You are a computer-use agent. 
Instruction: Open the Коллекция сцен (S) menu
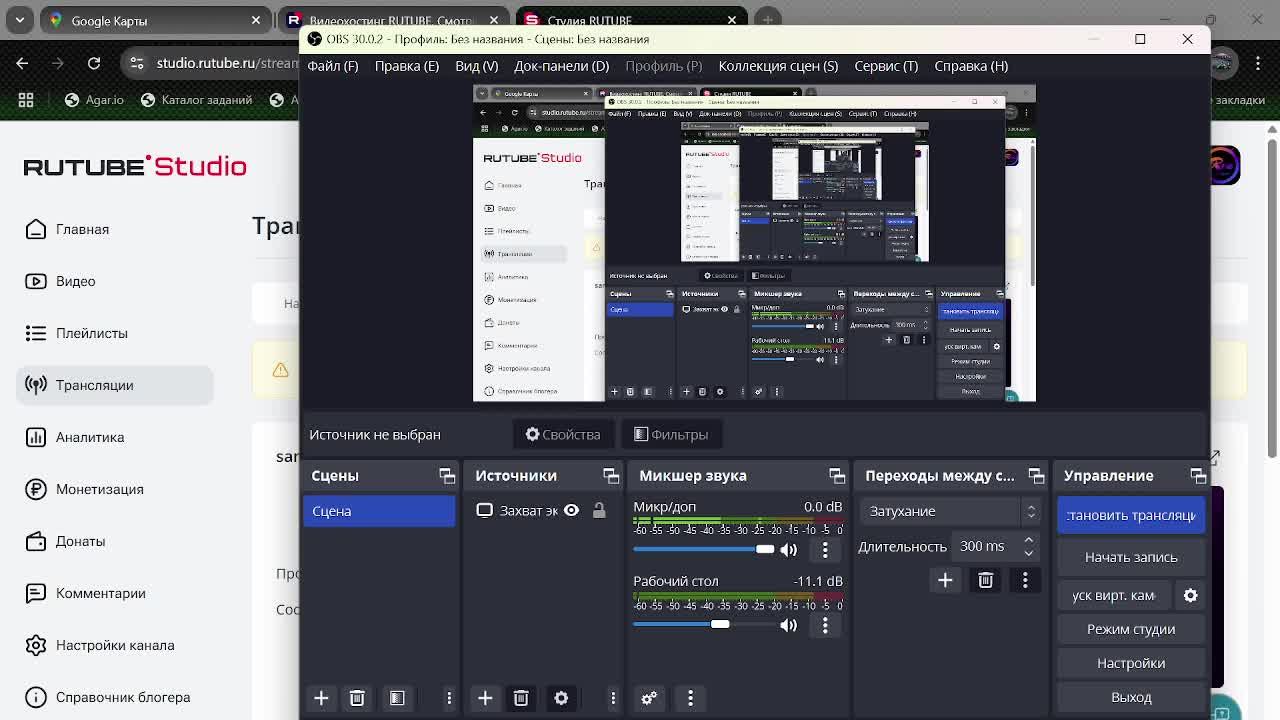(x=778, y=66)
